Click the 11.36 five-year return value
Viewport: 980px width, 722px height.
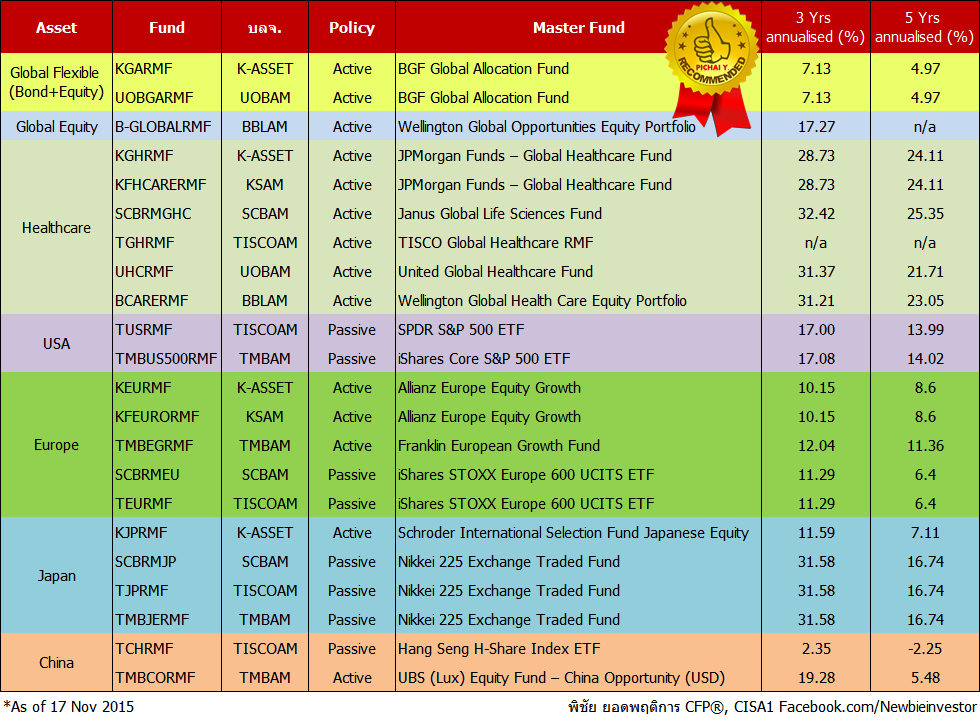(x=925, y=446)
